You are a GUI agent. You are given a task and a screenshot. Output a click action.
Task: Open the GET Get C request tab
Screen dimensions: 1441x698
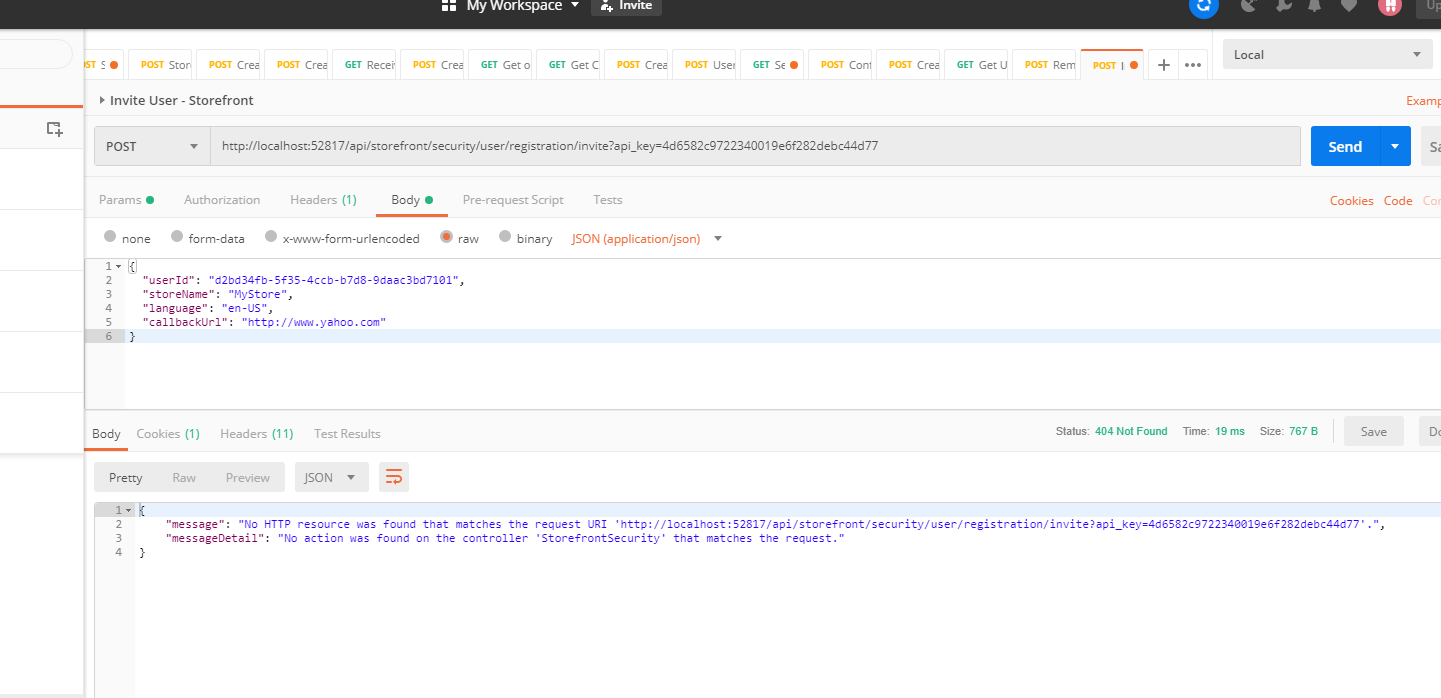coord(568,65)
